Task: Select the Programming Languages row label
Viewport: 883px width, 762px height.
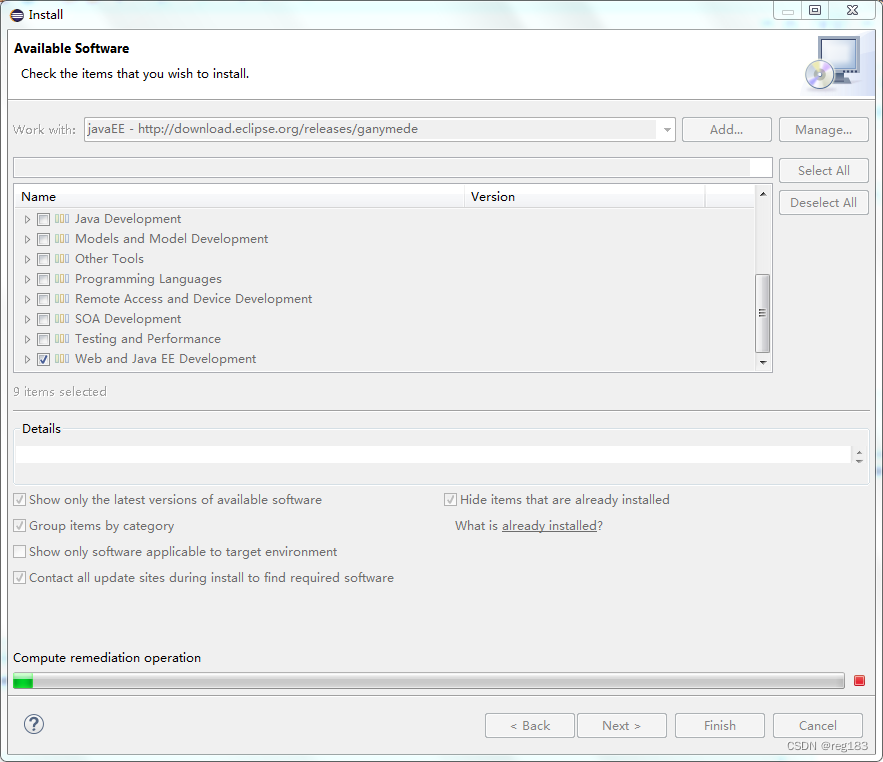Action: 148,279
